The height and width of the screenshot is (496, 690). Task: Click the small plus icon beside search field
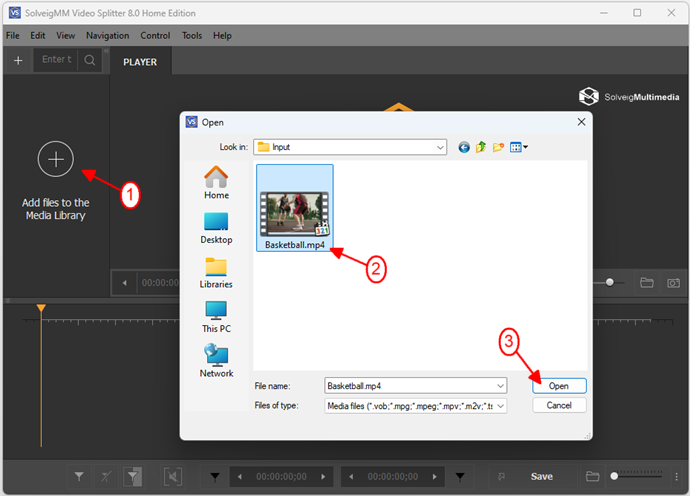tap(18, 60)
